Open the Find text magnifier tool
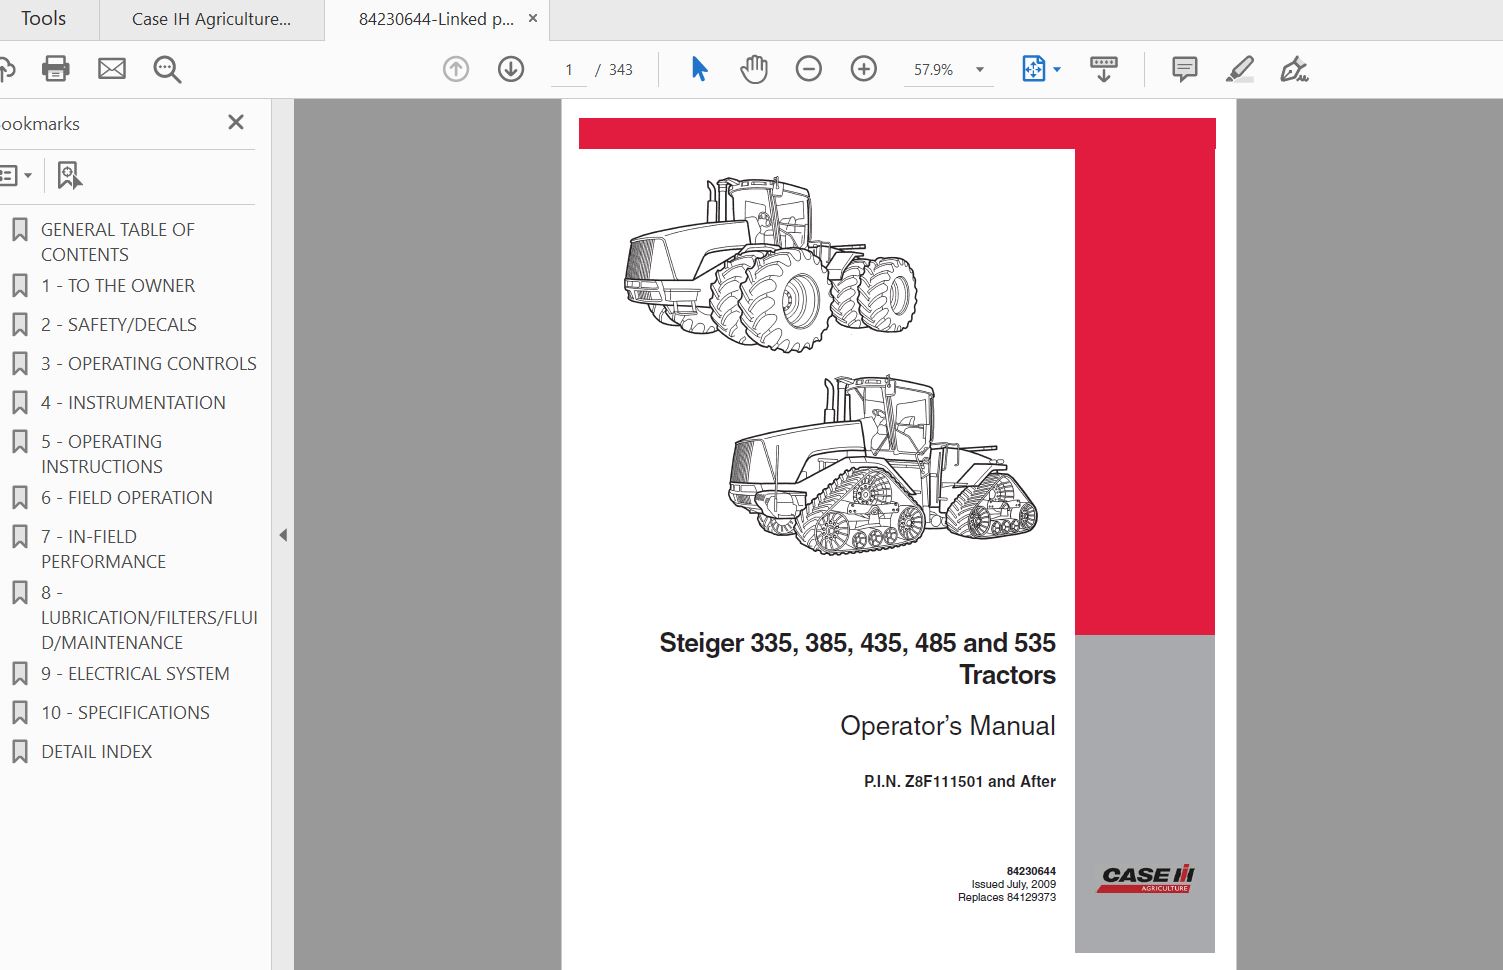This screenshot has height=970, width=1503. coord(167,69)
